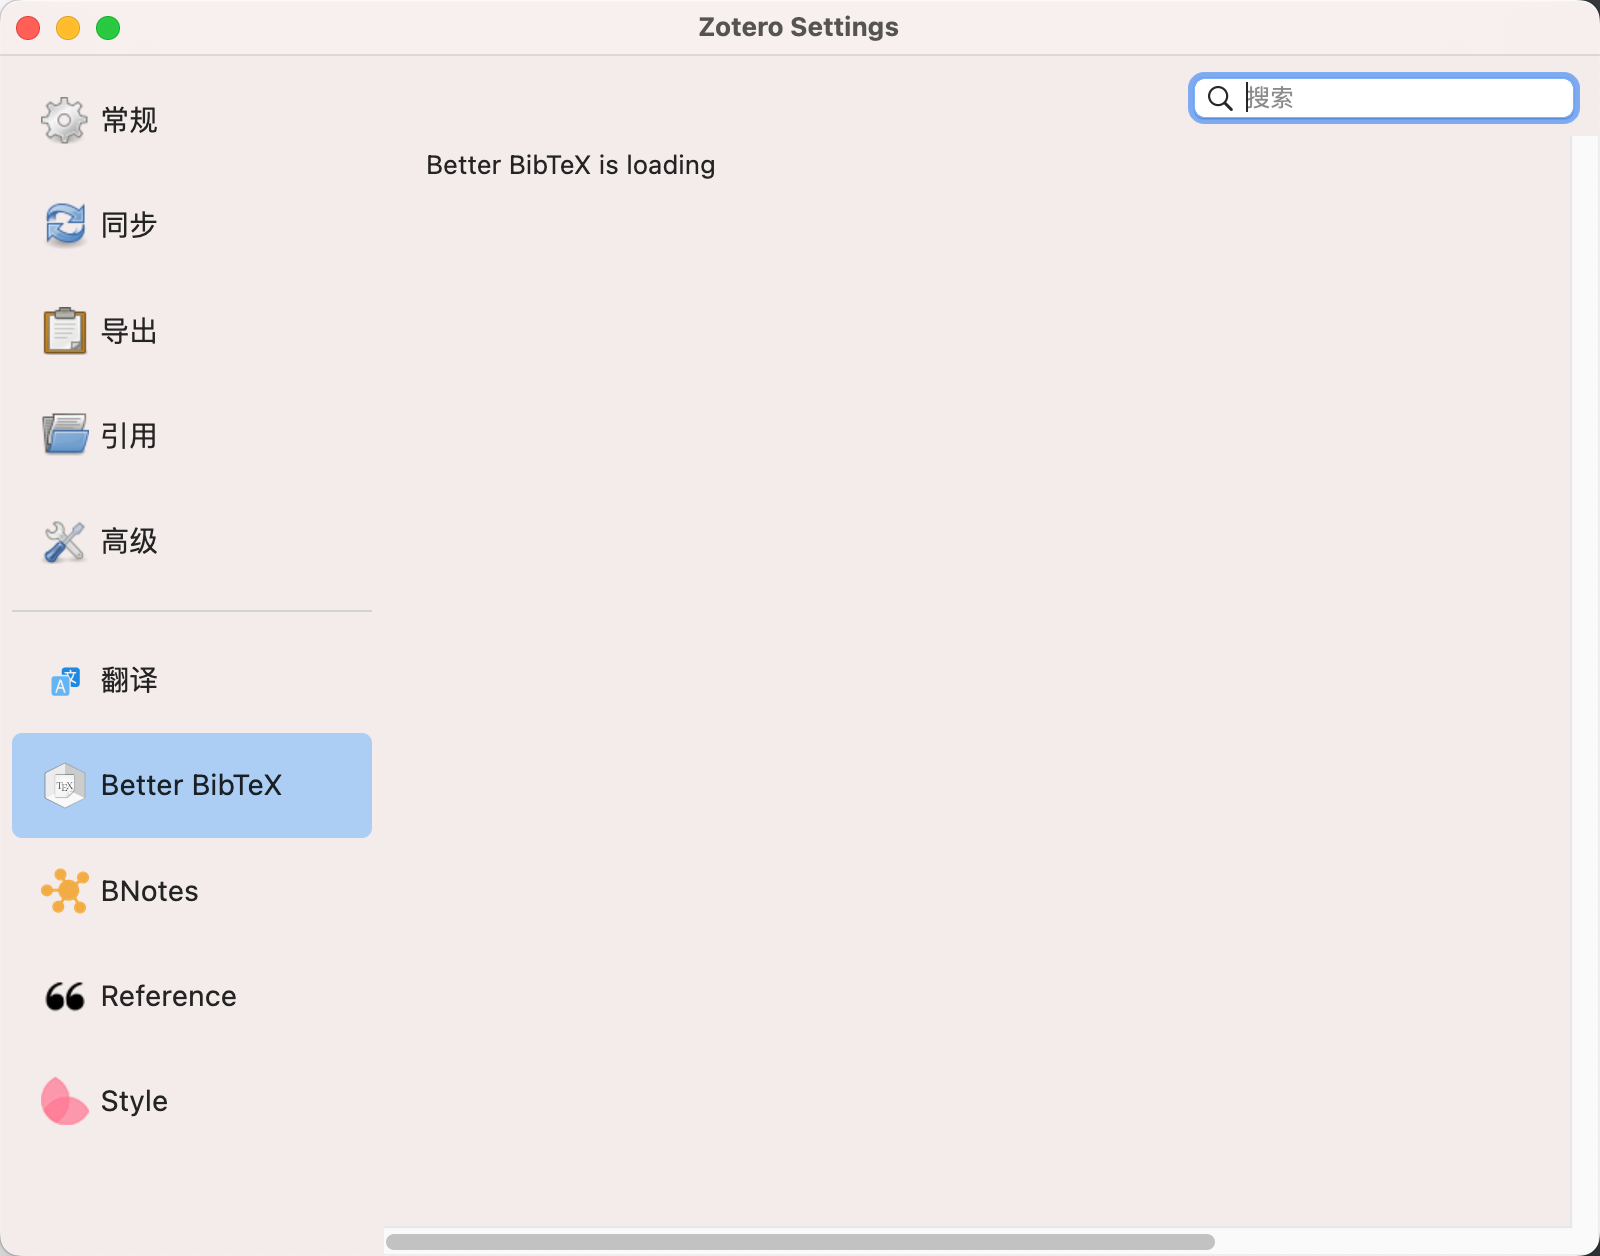Viewport: 1600px width, 1256px height.
Task: Click the Export (导出) clipboard icon
Action: tap(65, 331)
